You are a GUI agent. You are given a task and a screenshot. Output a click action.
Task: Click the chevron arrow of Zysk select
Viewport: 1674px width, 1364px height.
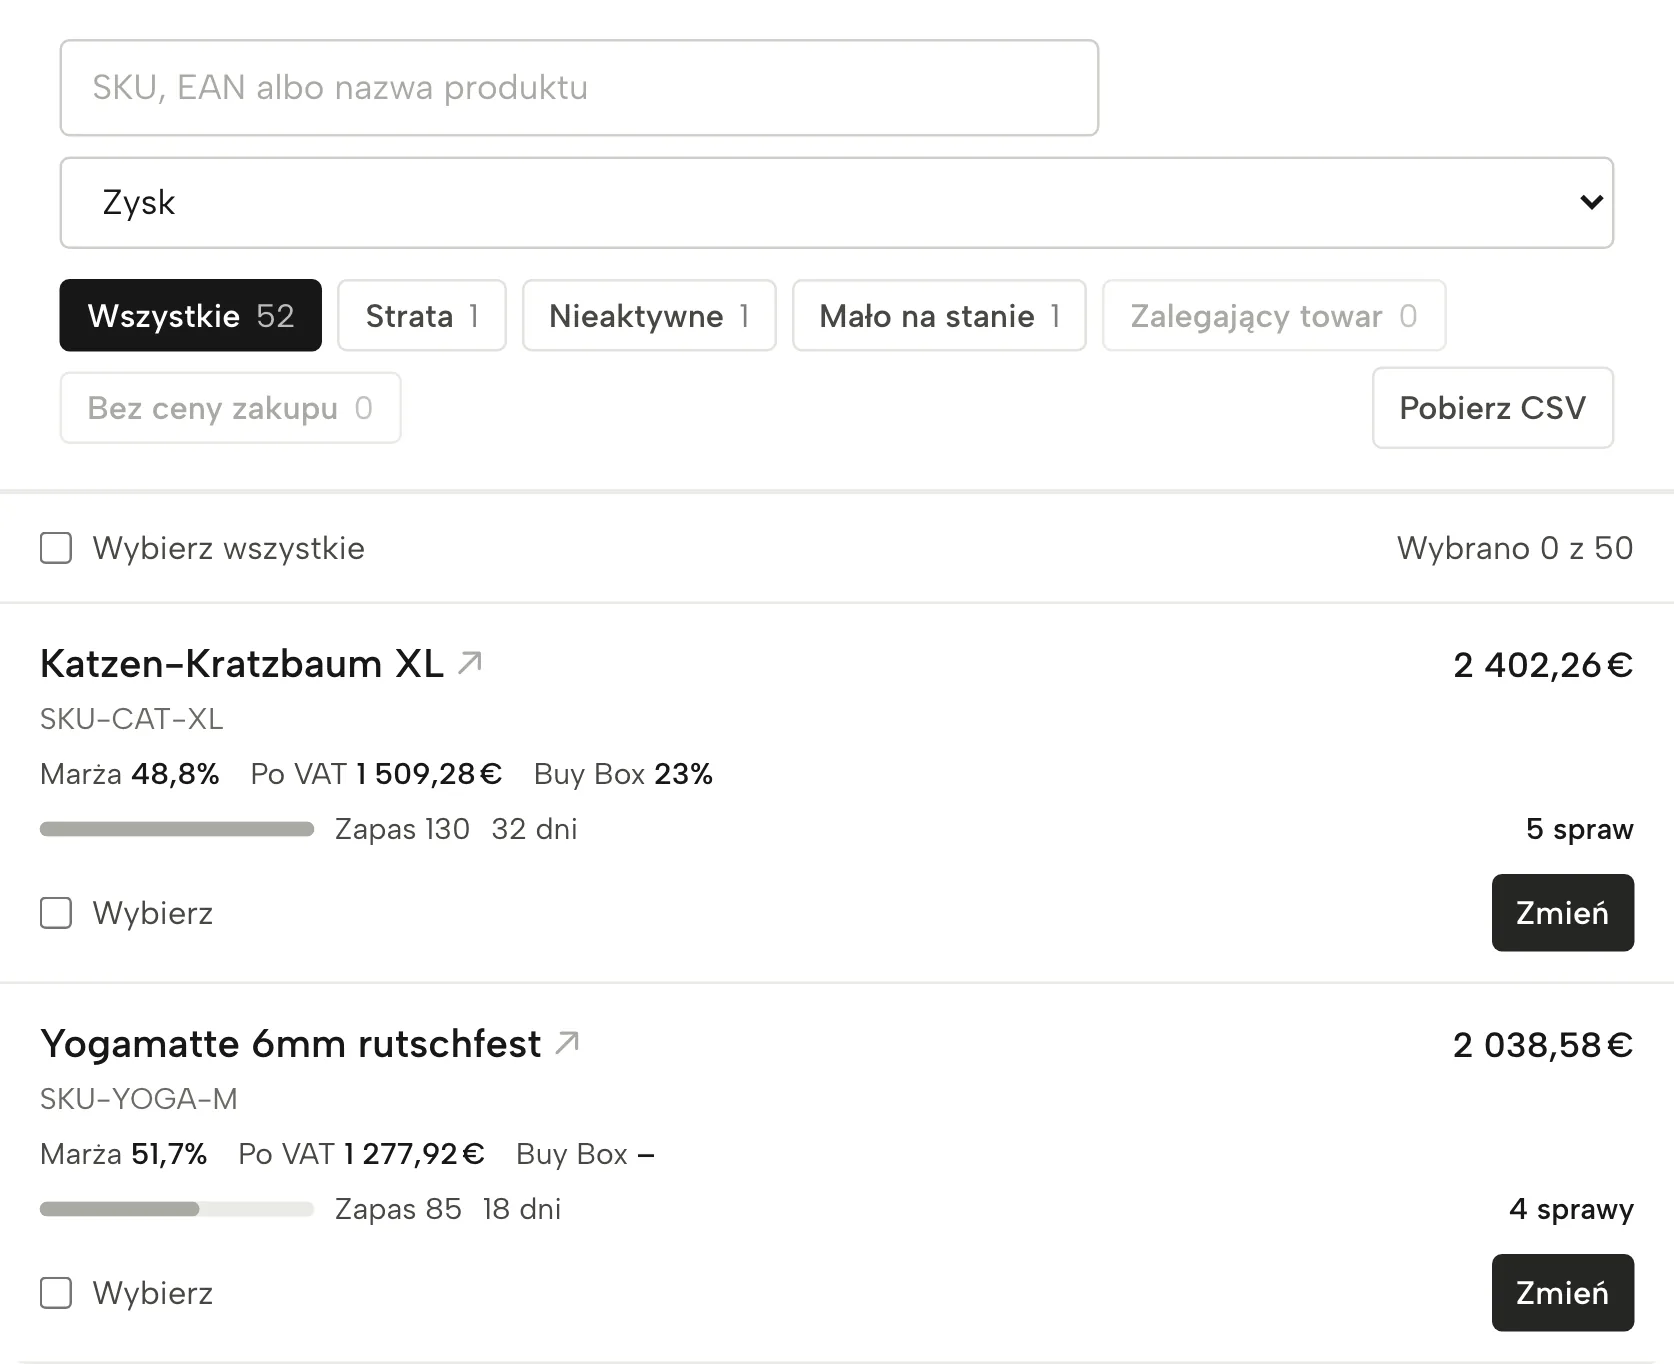(1591, 202)
